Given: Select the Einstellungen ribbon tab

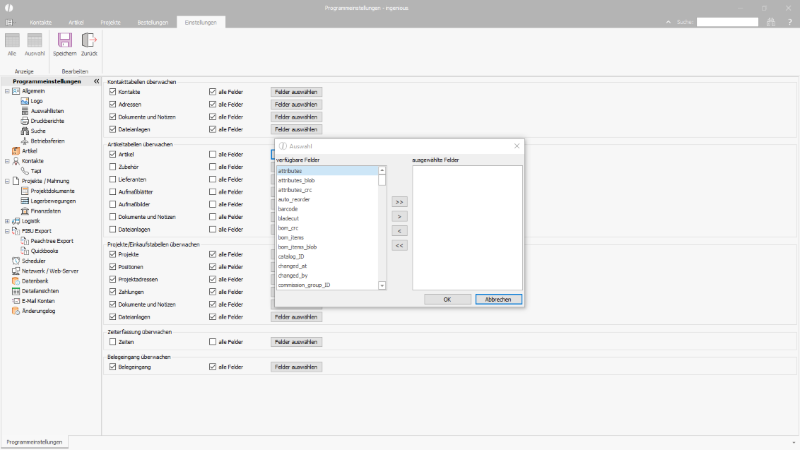Looking at the screenshot, I should [x=201, y=22].
